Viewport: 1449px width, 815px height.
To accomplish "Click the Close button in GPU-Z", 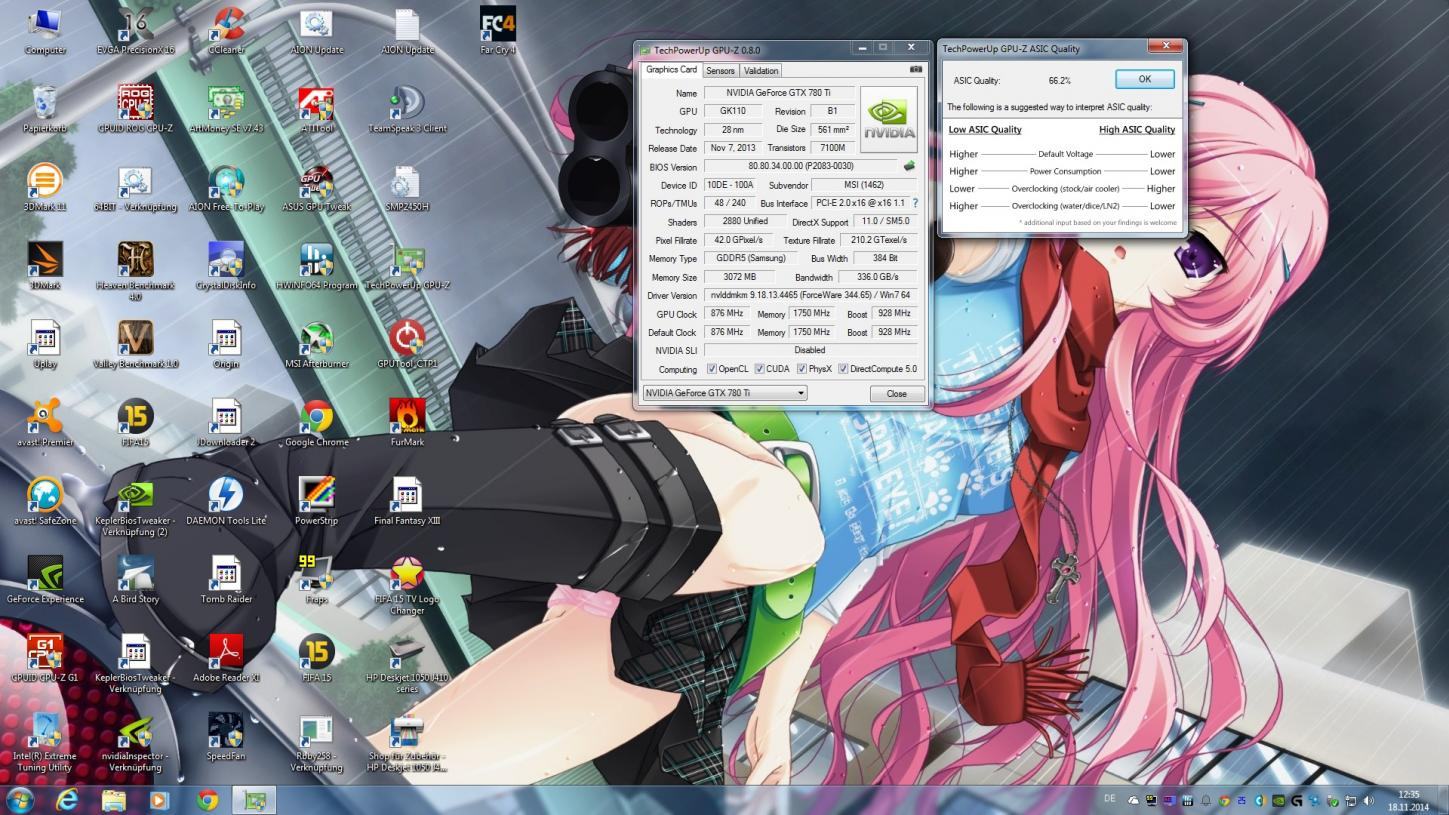I will coord(896,394).
